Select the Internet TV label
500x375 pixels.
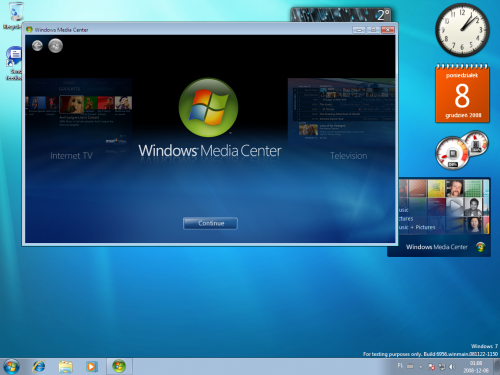pyautogui.click(x=71, y=156)
